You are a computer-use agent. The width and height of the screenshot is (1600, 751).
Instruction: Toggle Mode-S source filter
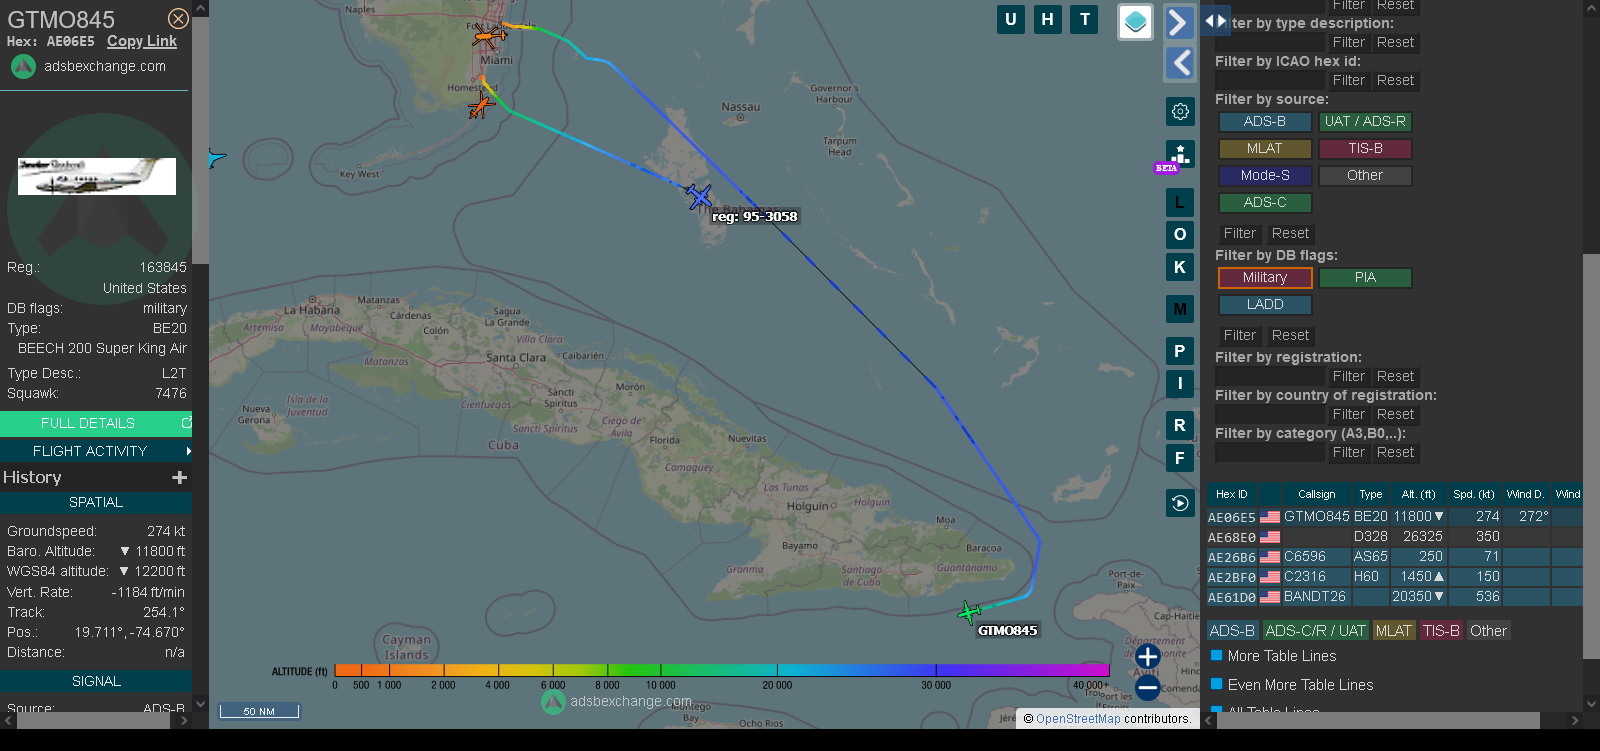(1265, 175)
